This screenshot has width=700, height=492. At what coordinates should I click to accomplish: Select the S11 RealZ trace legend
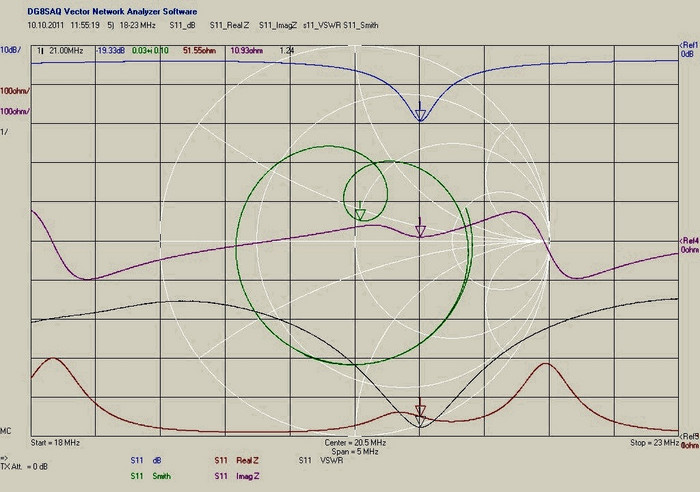tap(236, 460)
